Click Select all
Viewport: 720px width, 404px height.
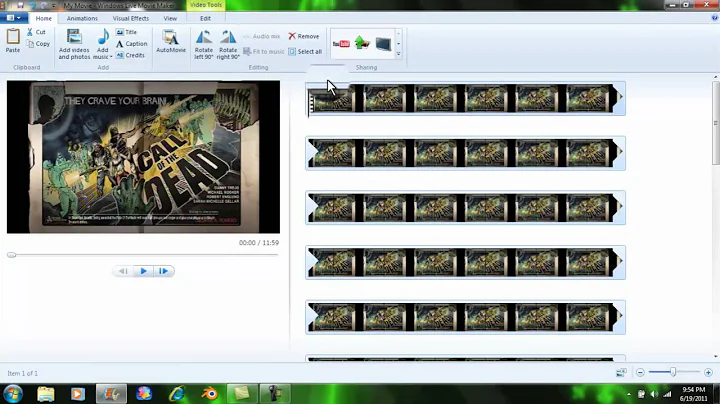[305, 51]
